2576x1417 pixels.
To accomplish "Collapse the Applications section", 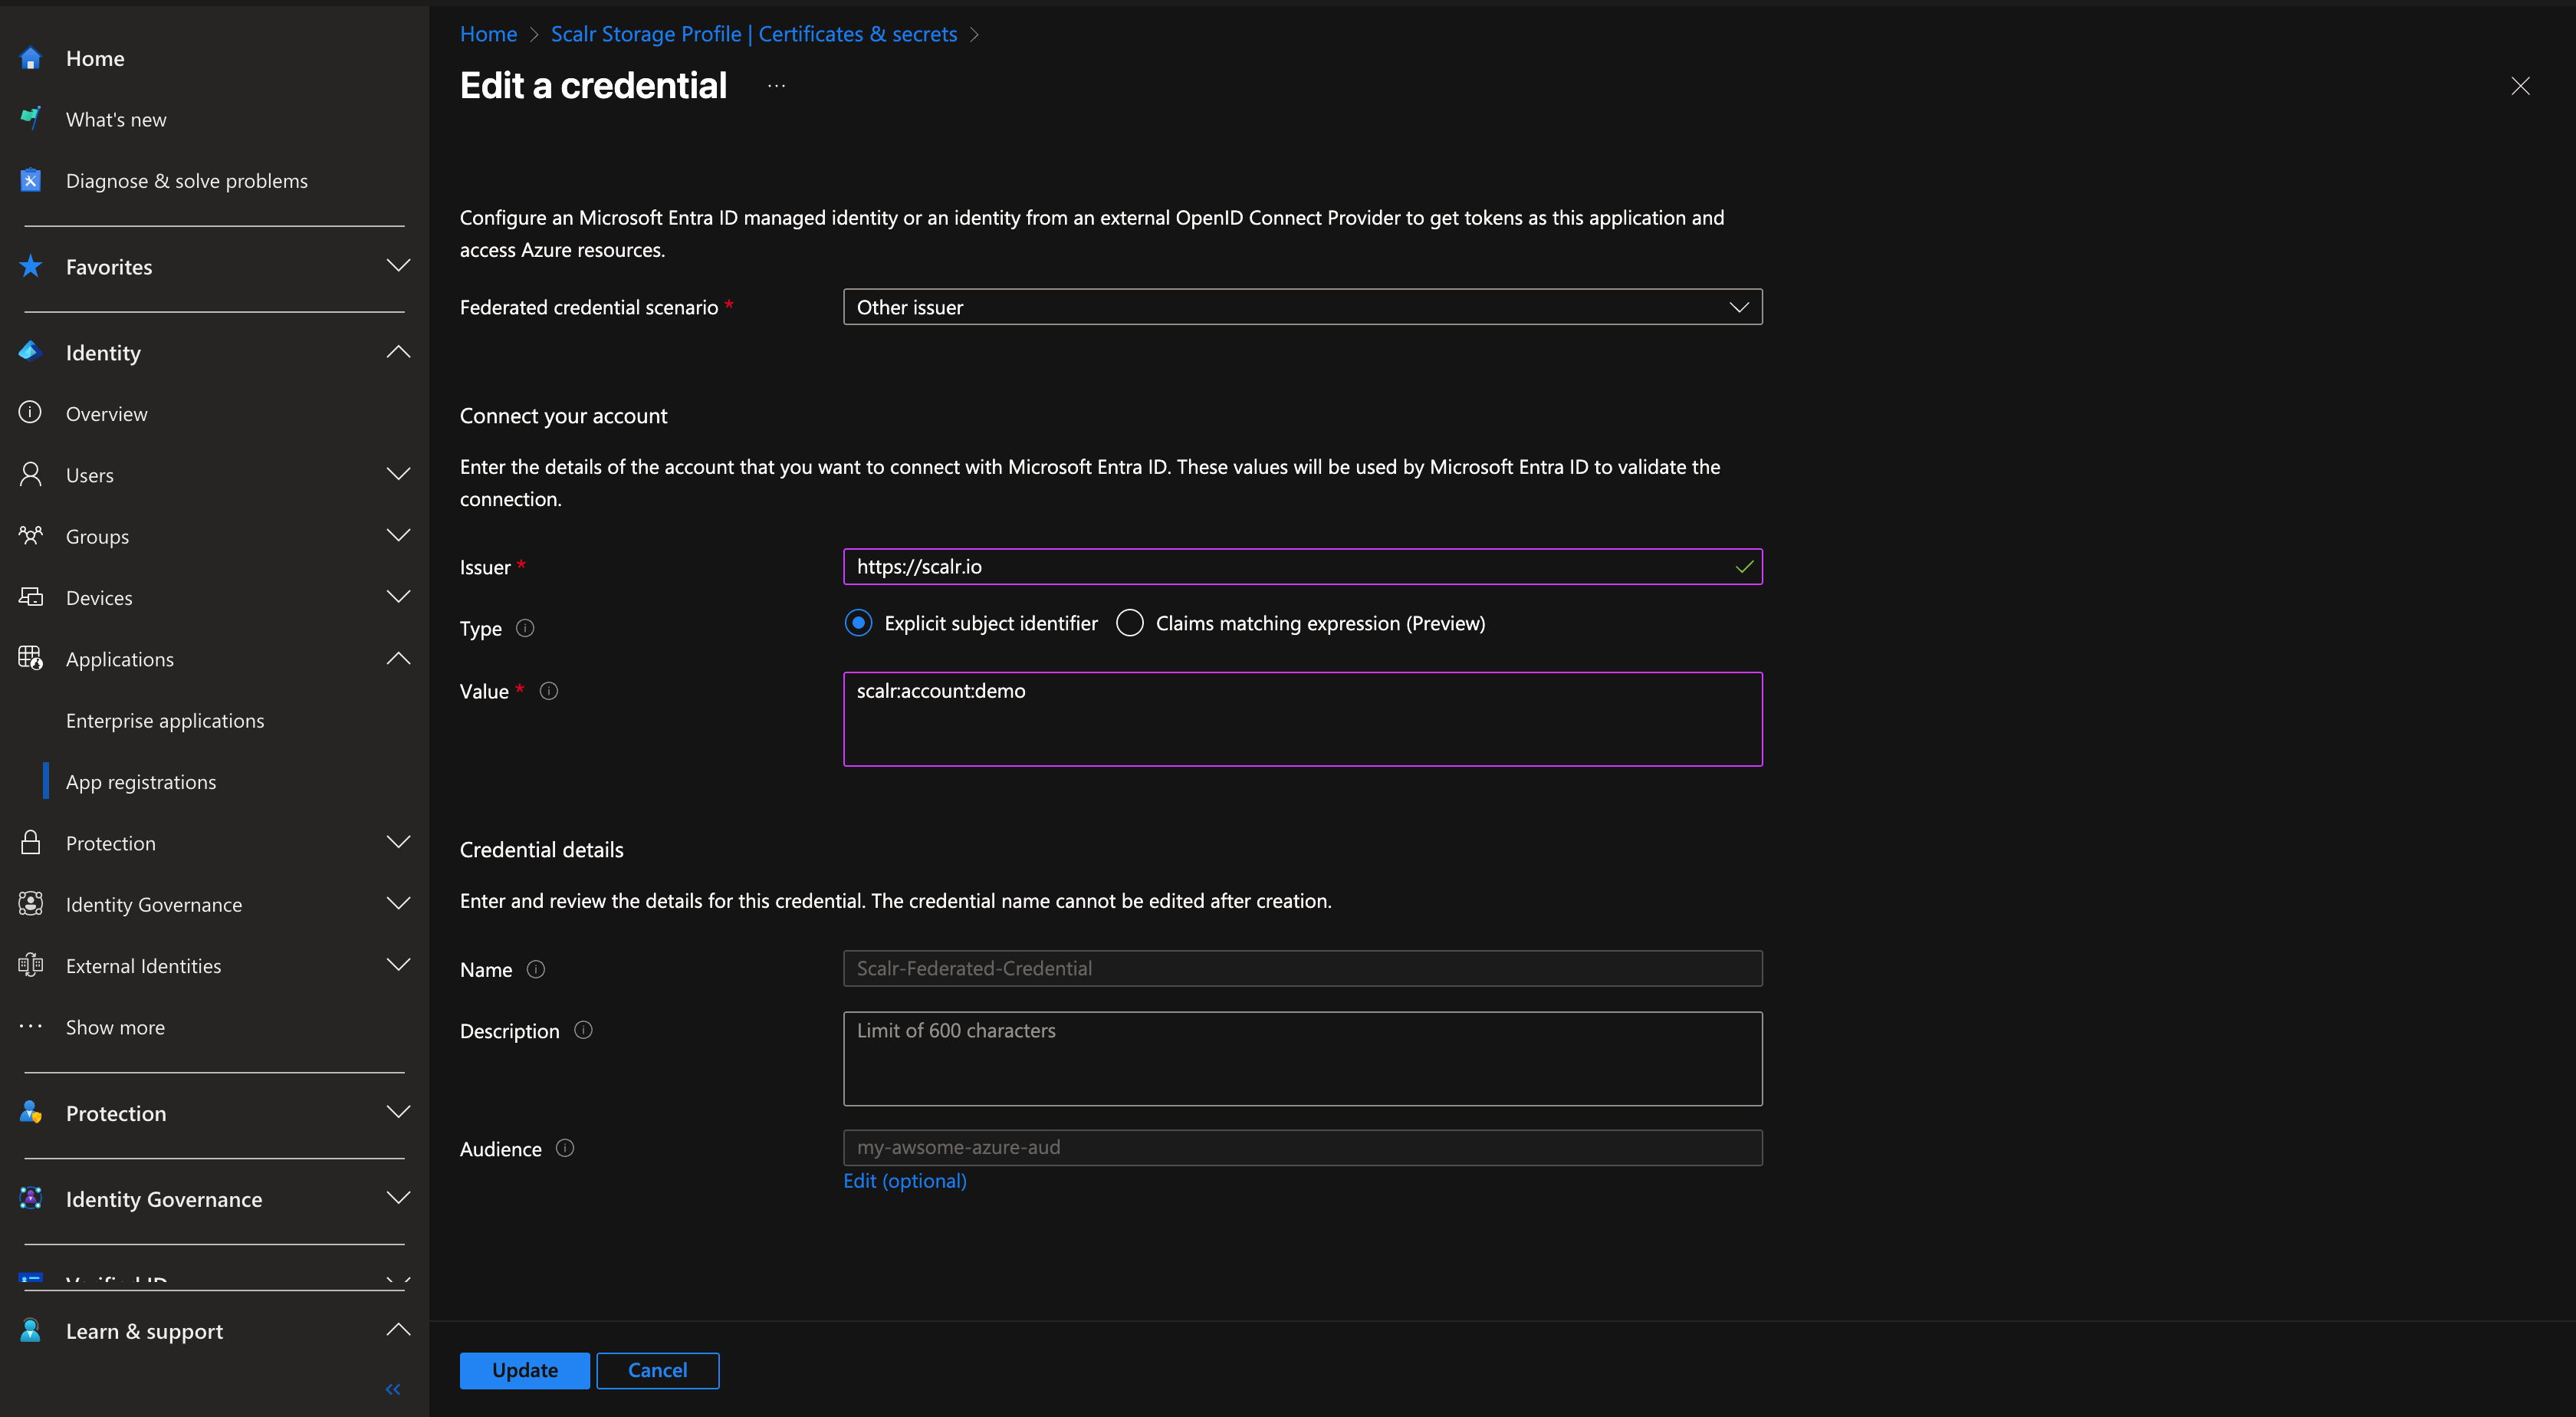I will [x=398, y=658].
